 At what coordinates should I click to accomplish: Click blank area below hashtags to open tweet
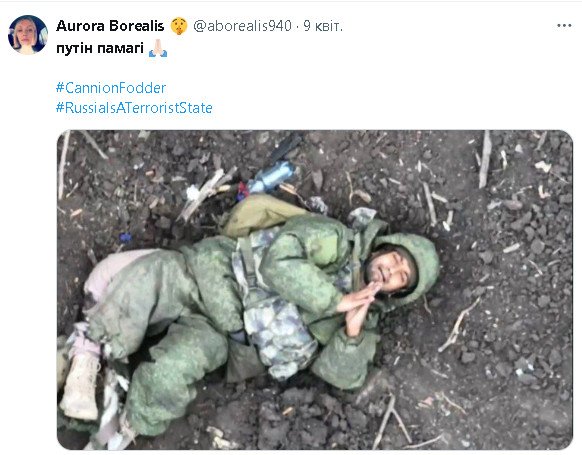(x=315, y=122)
